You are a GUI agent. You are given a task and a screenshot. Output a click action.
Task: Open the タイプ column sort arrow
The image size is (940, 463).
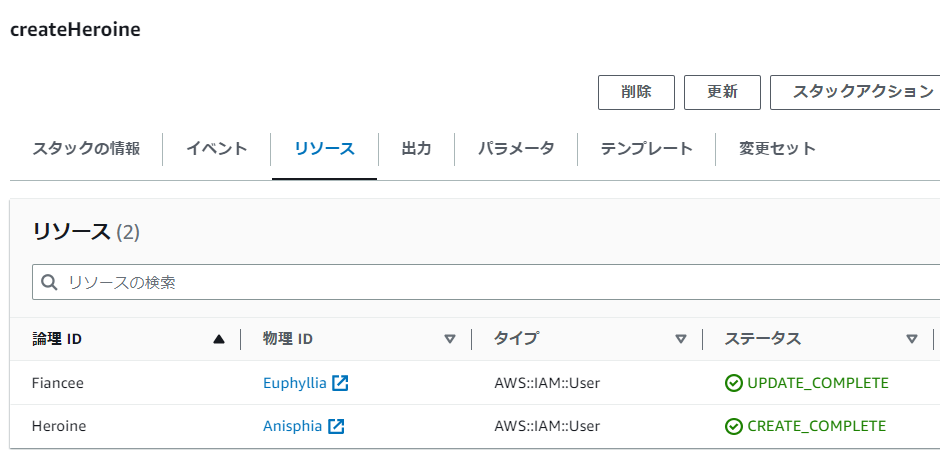[x=681, y=339]
